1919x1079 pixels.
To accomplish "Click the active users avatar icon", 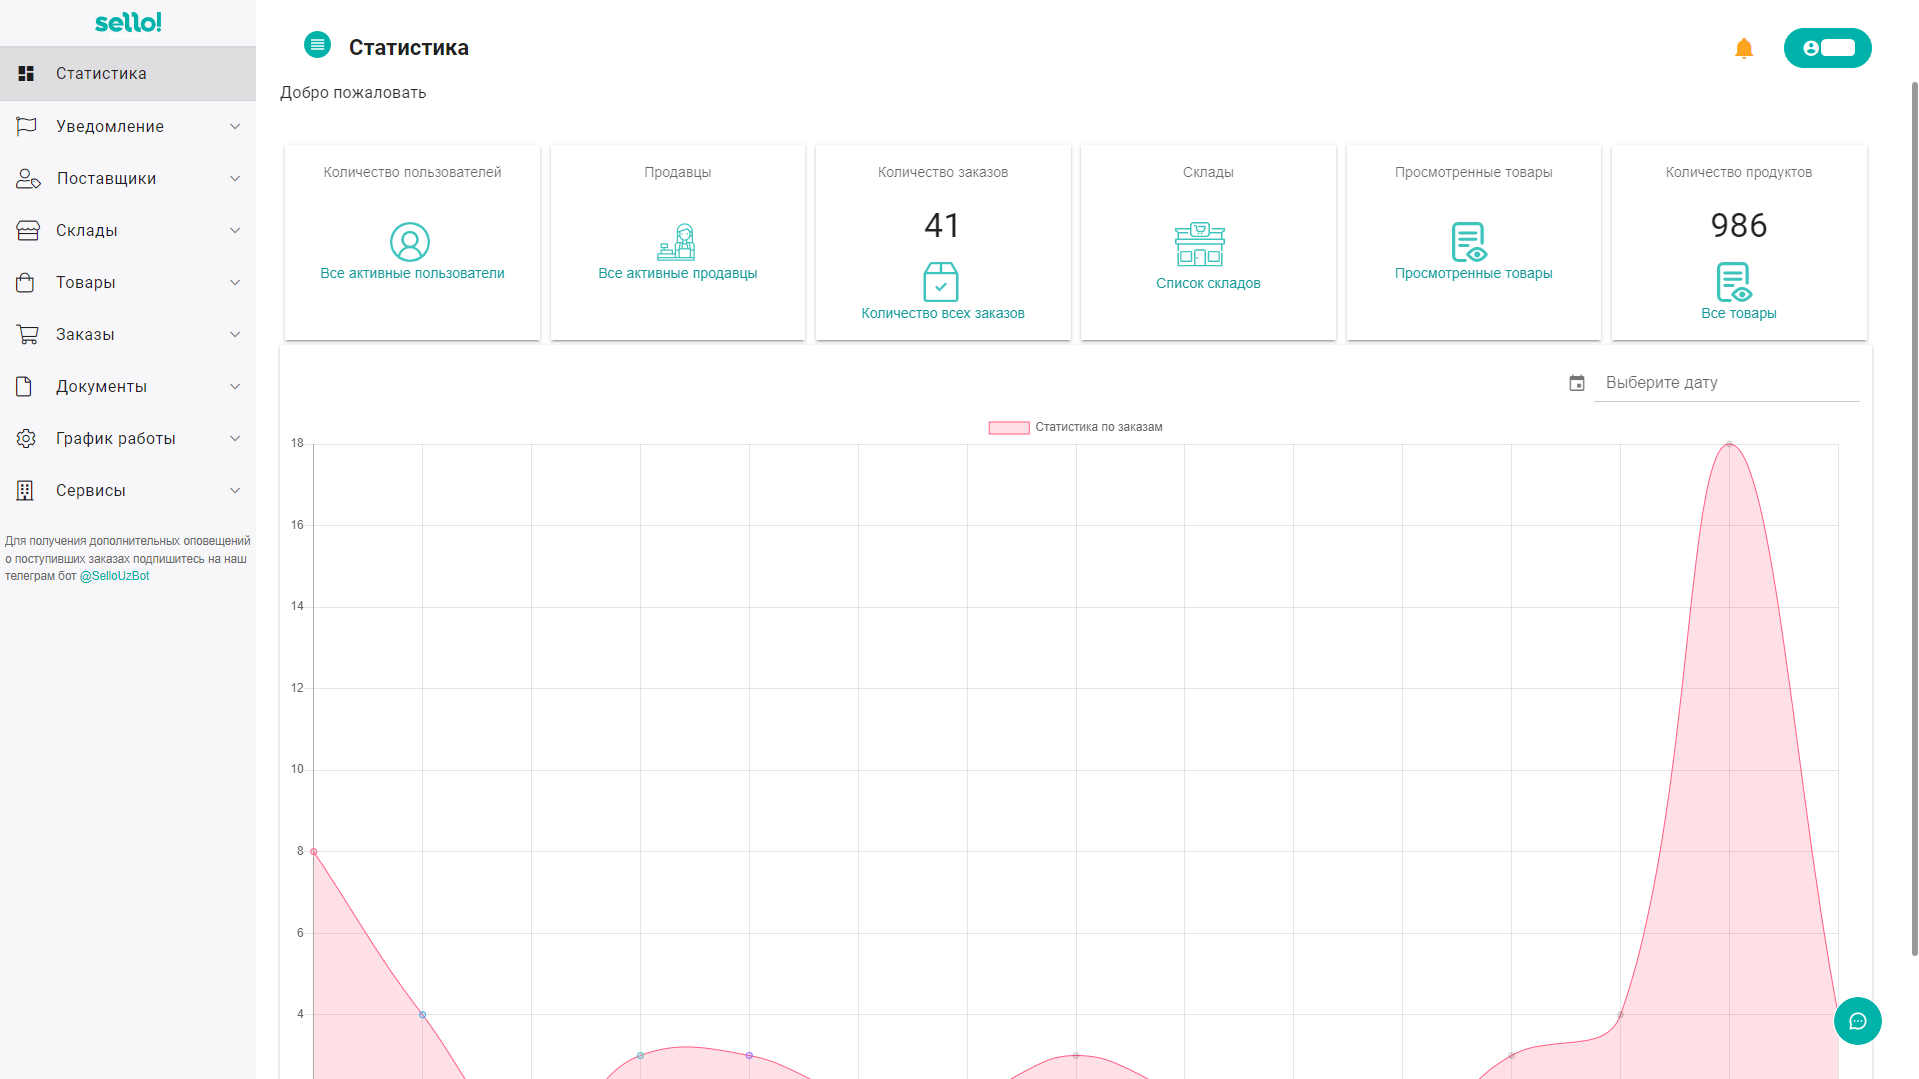I will 410,242.
